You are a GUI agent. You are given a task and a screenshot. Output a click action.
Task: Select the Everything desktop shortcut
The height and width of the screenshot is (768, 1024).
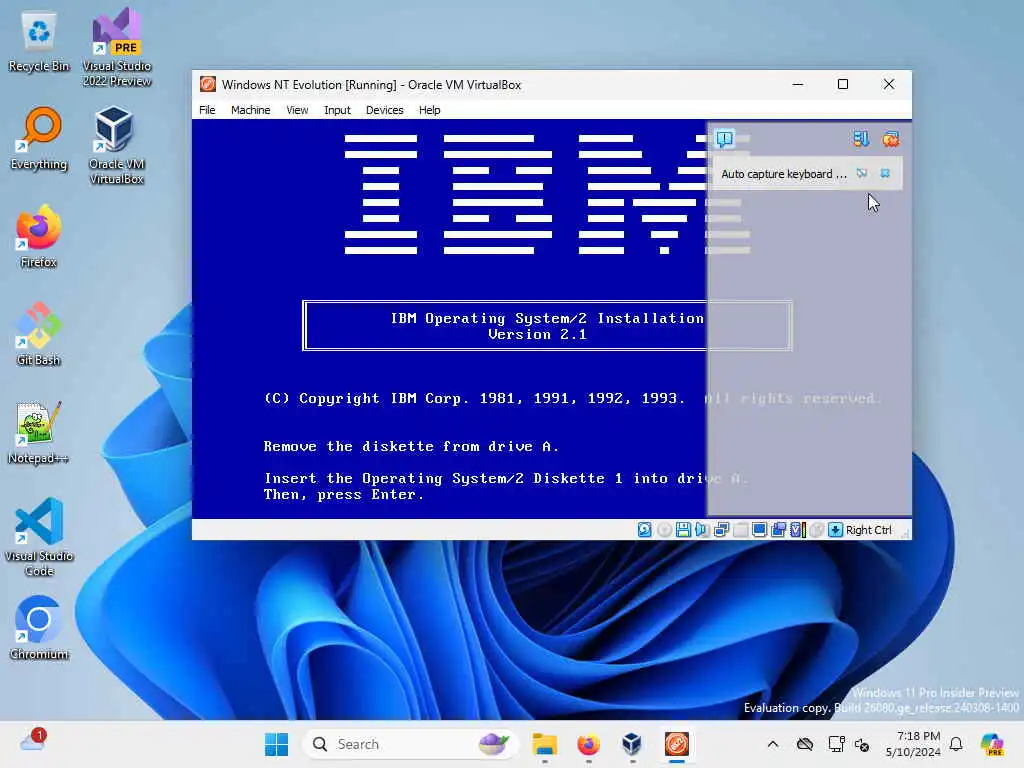click(x=39, y=138)
